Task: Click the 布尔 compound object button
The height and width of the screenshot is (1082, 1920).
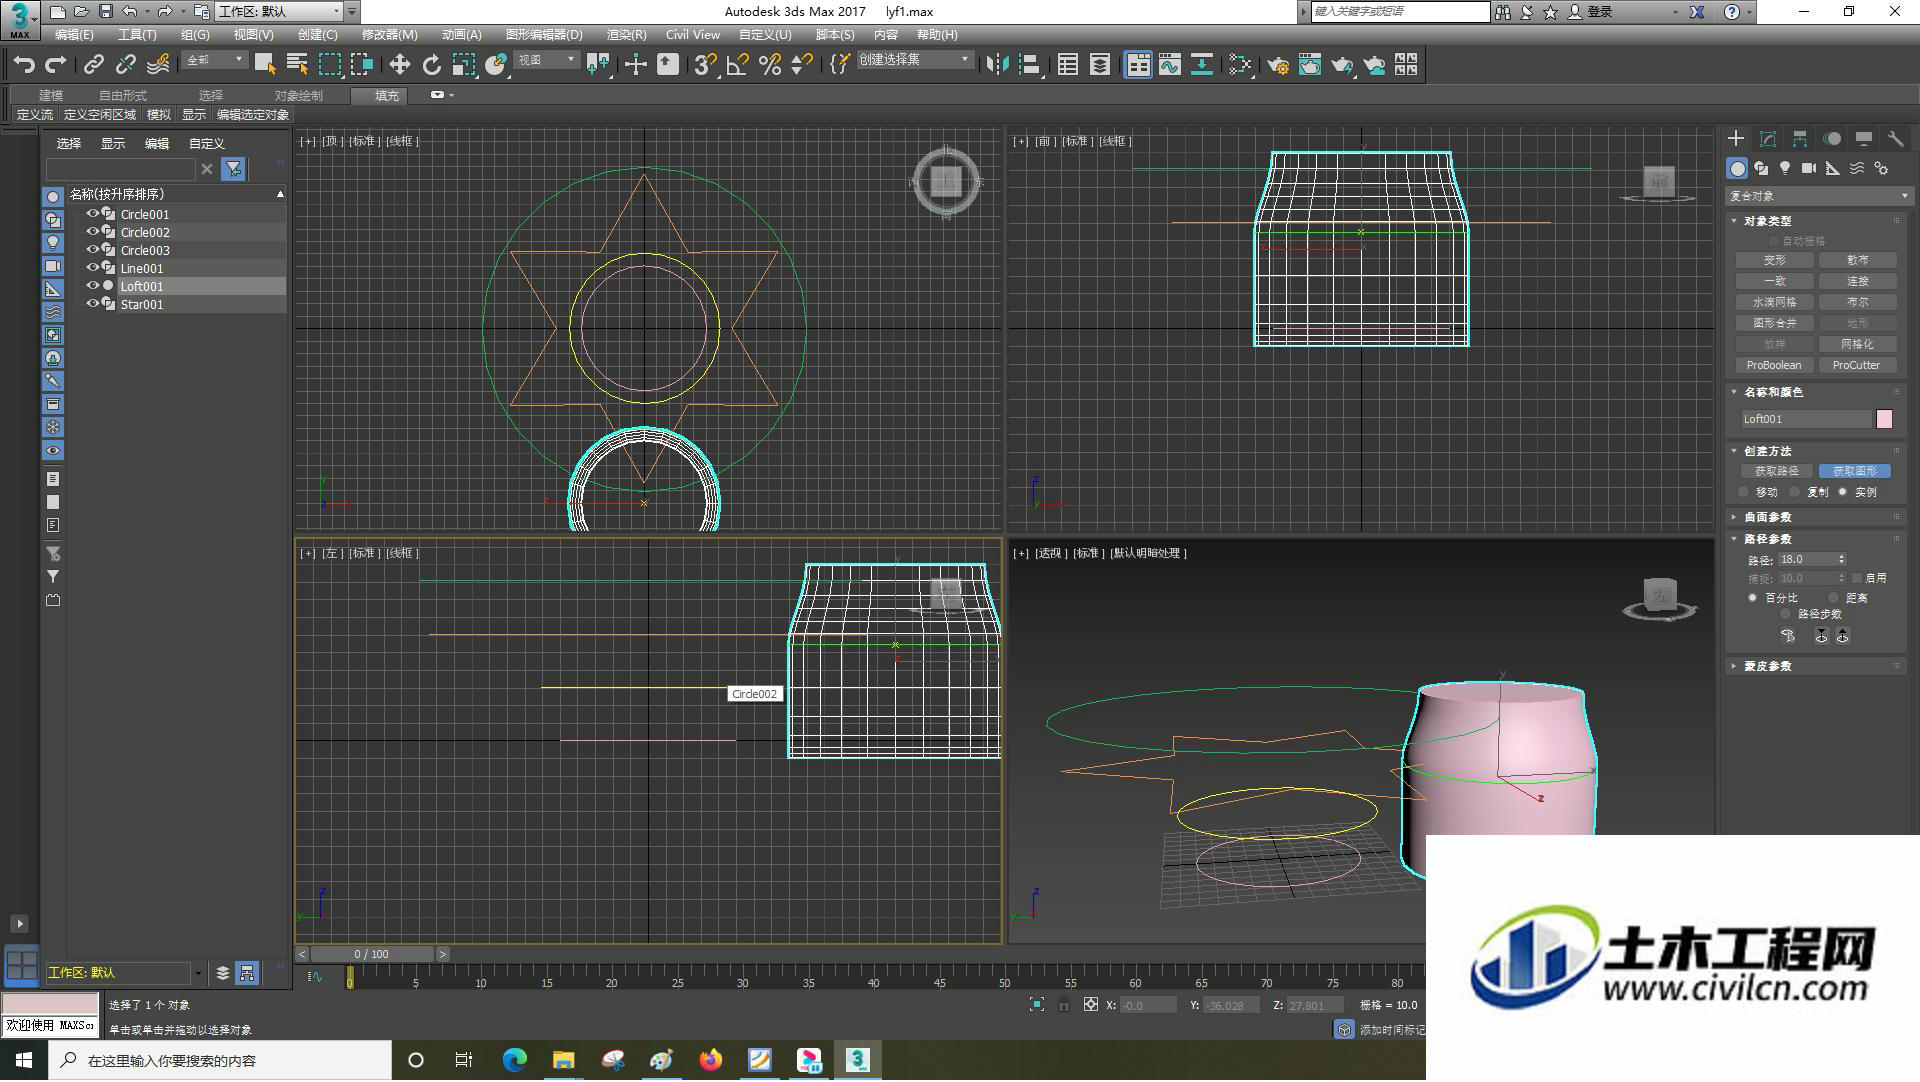Action: tap(1856, 302)
